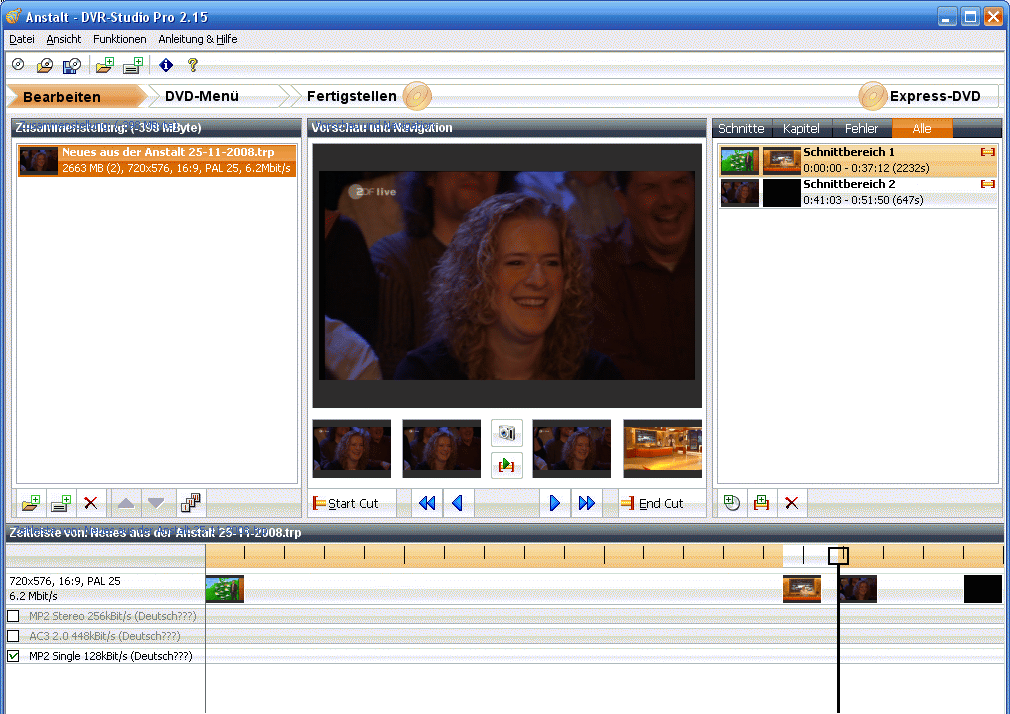The image size is (1010, 714).
Task: Click the yellow question mark help icon
Action: (193, 65)
